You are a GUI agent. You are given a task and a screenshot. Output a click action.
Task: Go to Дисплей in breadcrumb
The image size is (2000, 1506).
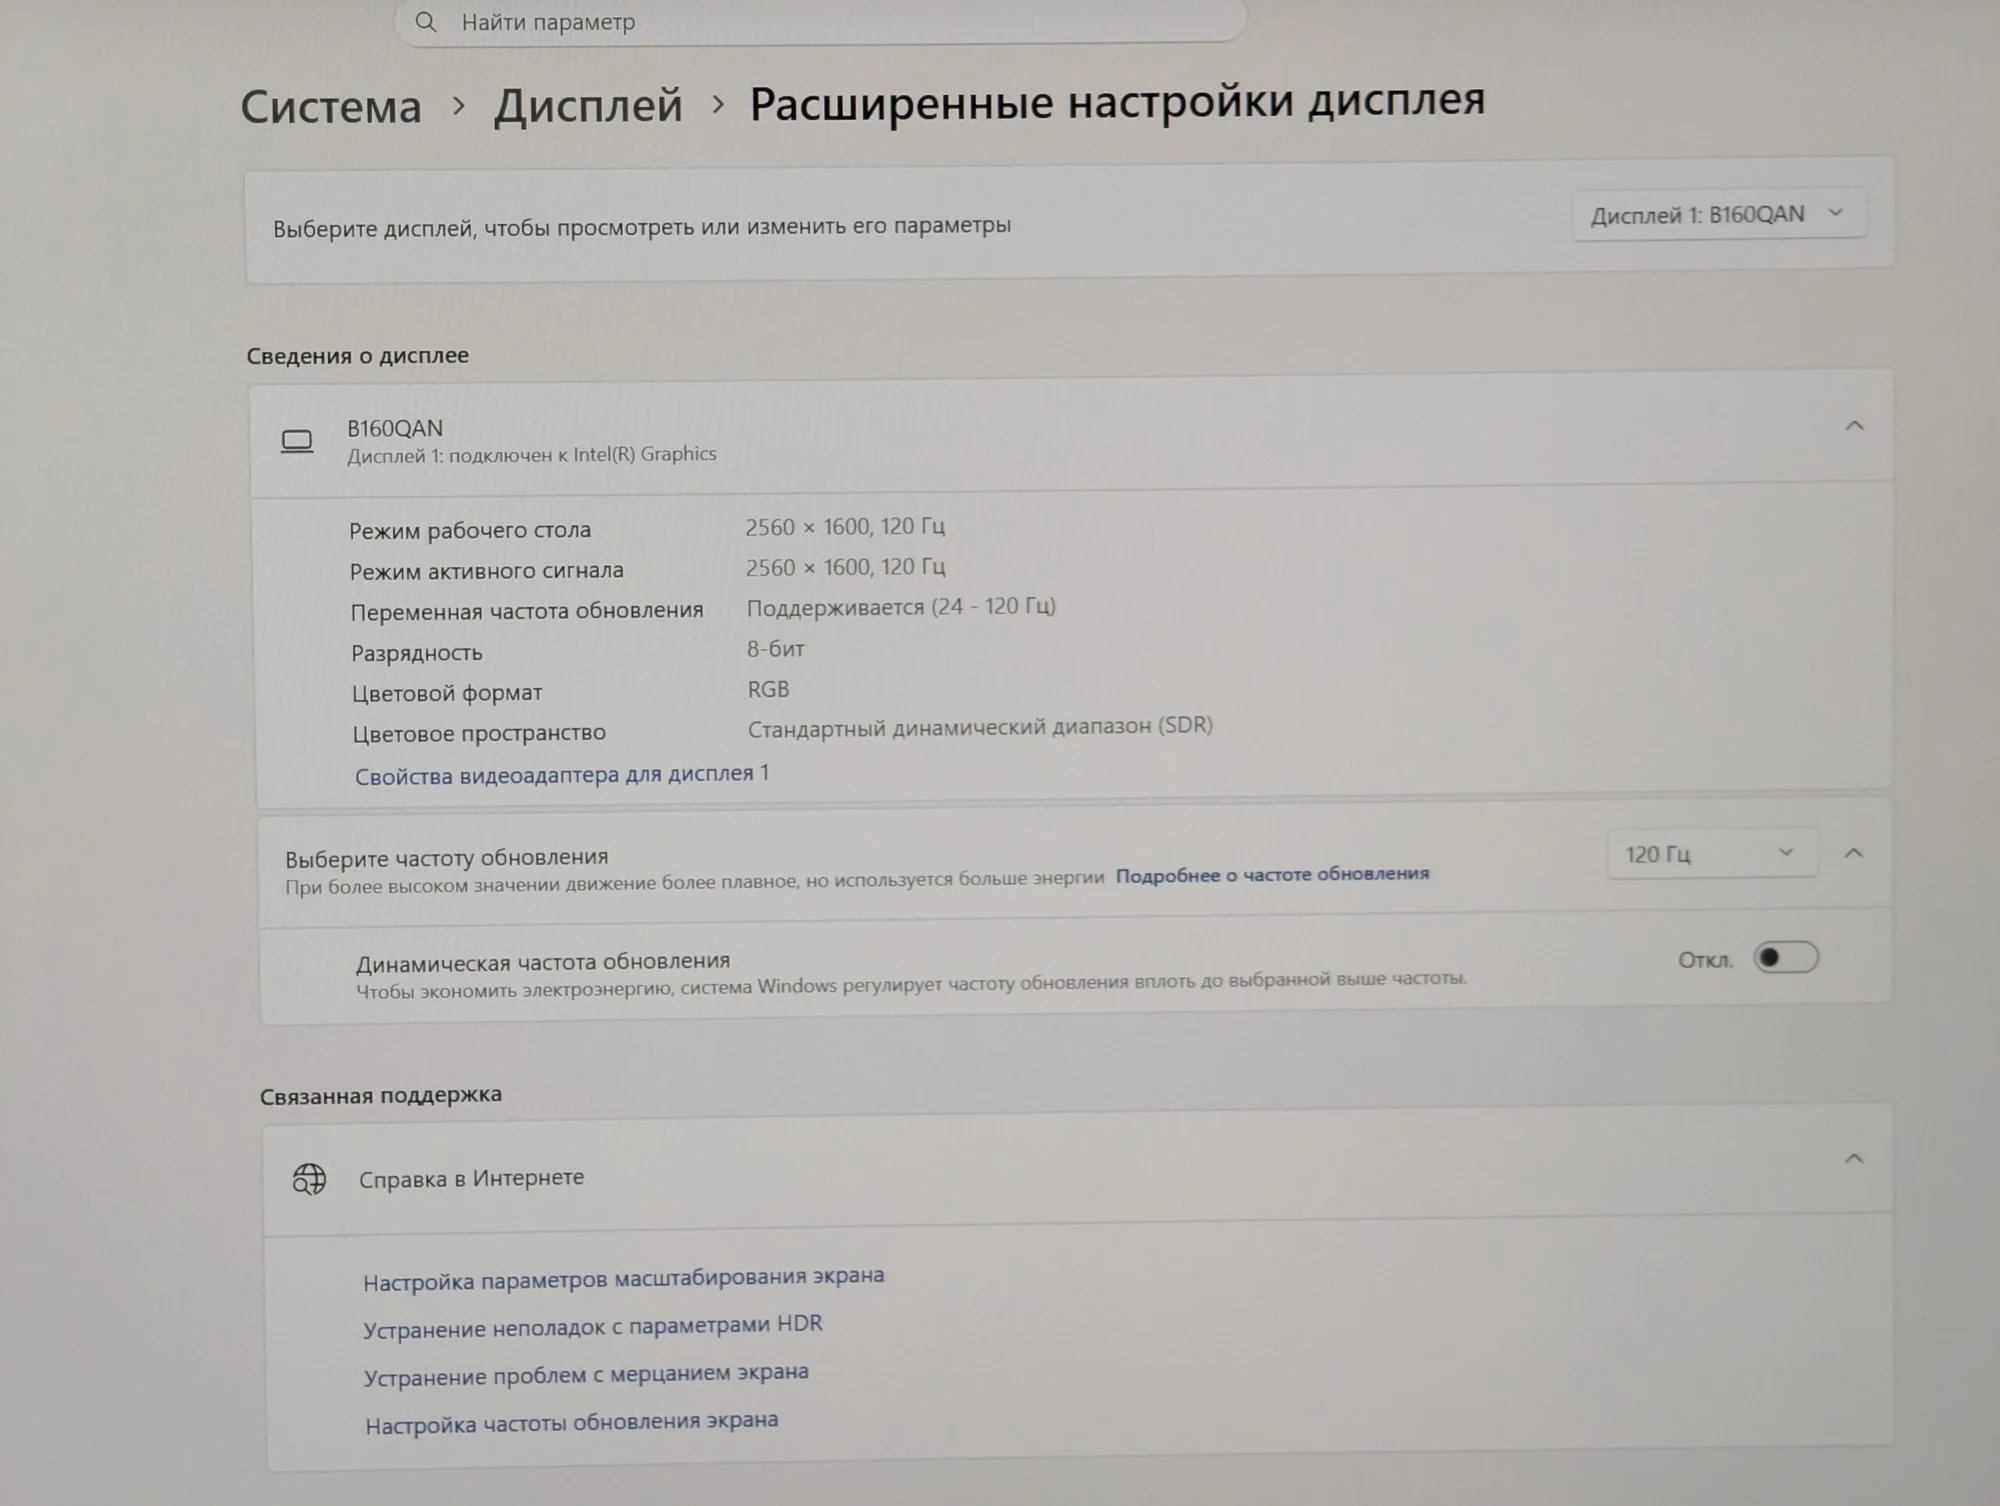(x=588, y=105)
